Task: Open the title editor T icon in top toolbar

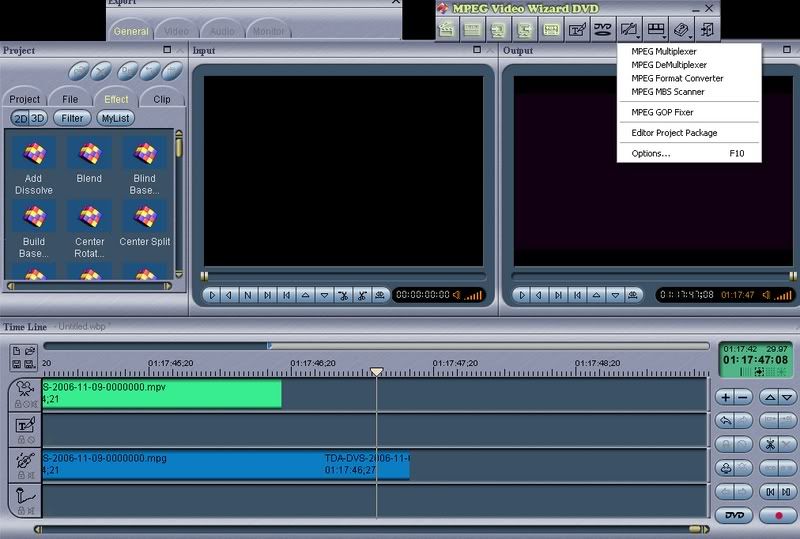Action: point(577,30)
